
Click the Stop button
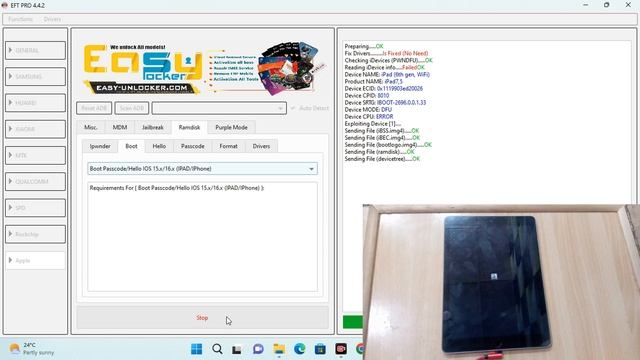tap(202, 318)
